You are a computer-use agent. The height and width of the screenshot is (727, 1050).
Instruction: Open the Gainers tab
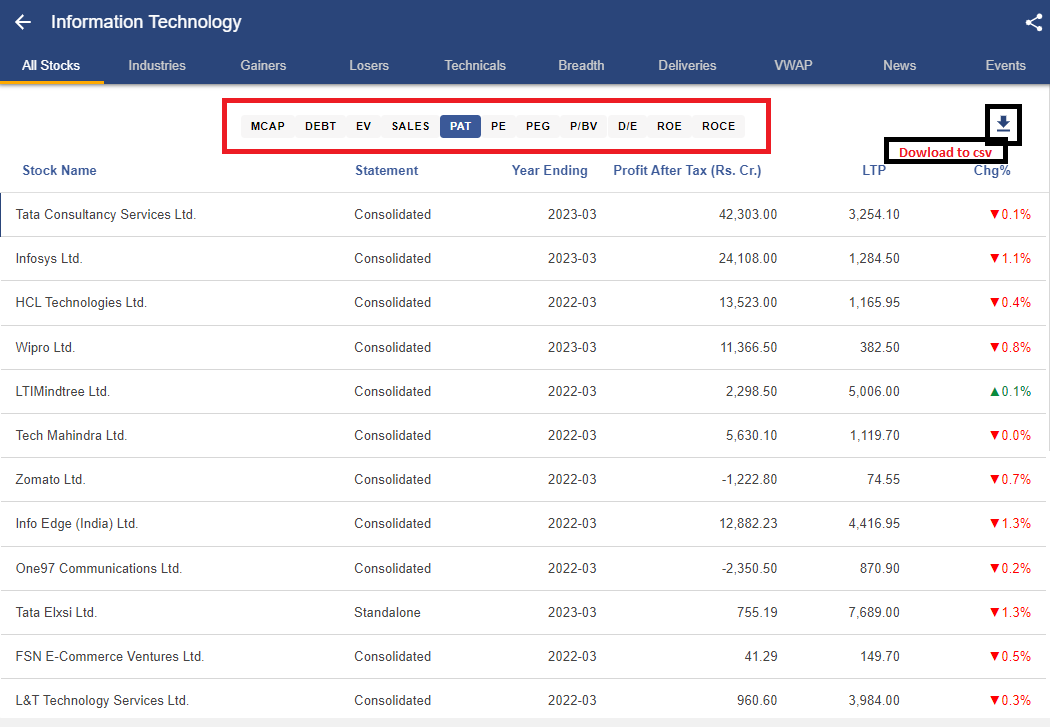pyautogui.click(x=263, y=66)
